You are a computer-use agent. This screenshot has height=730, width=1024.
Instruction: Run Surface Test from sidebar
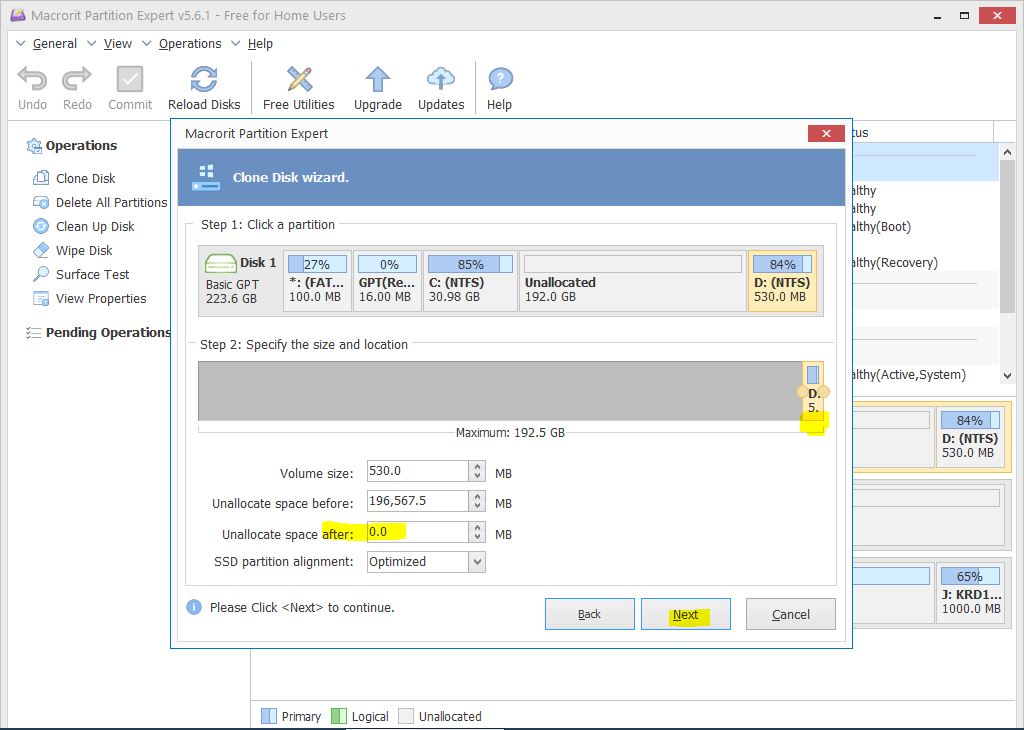coord(92,275)
